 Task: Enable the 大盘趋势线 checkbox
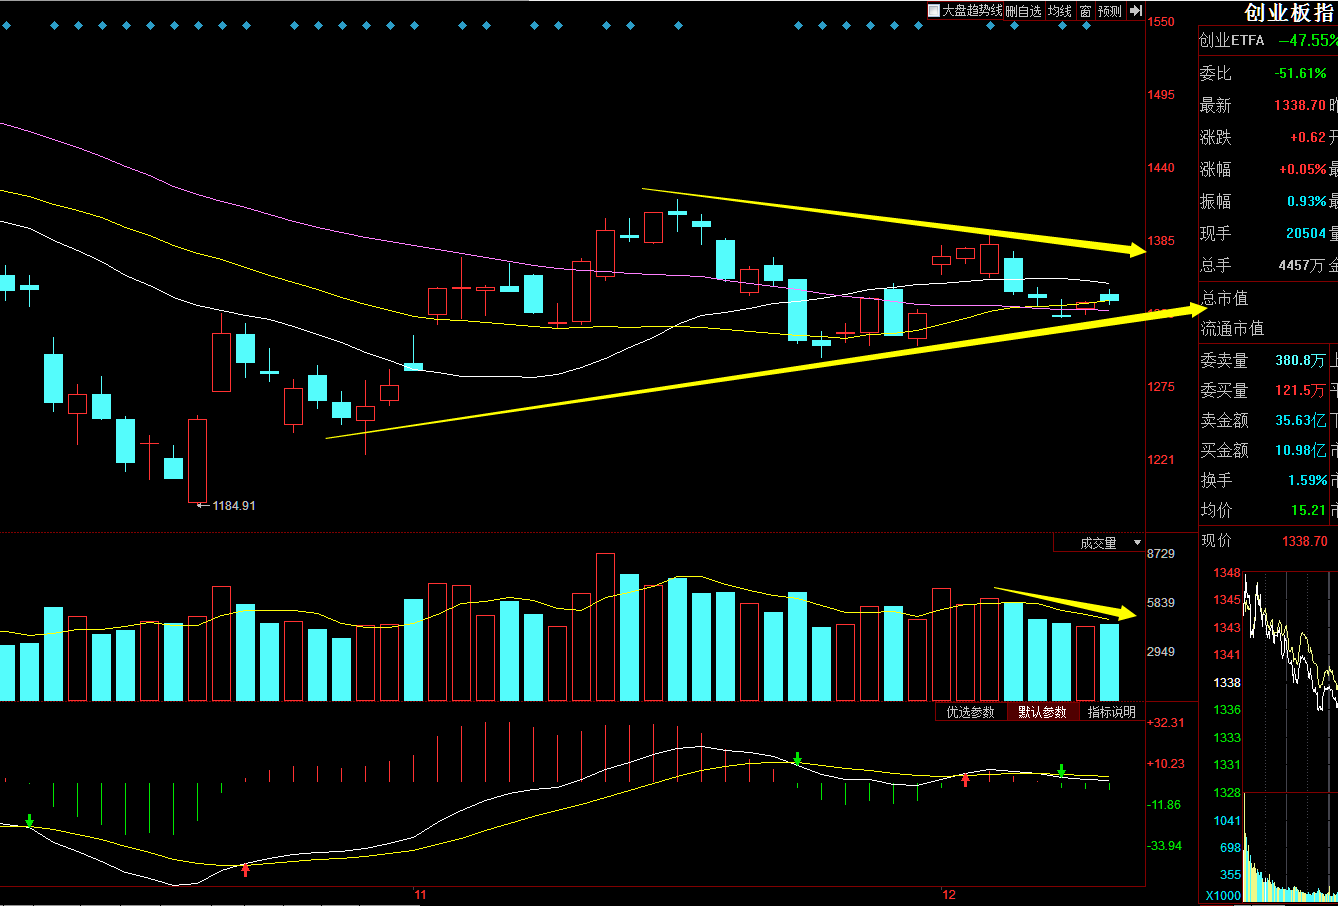click(x=934, y=11)
